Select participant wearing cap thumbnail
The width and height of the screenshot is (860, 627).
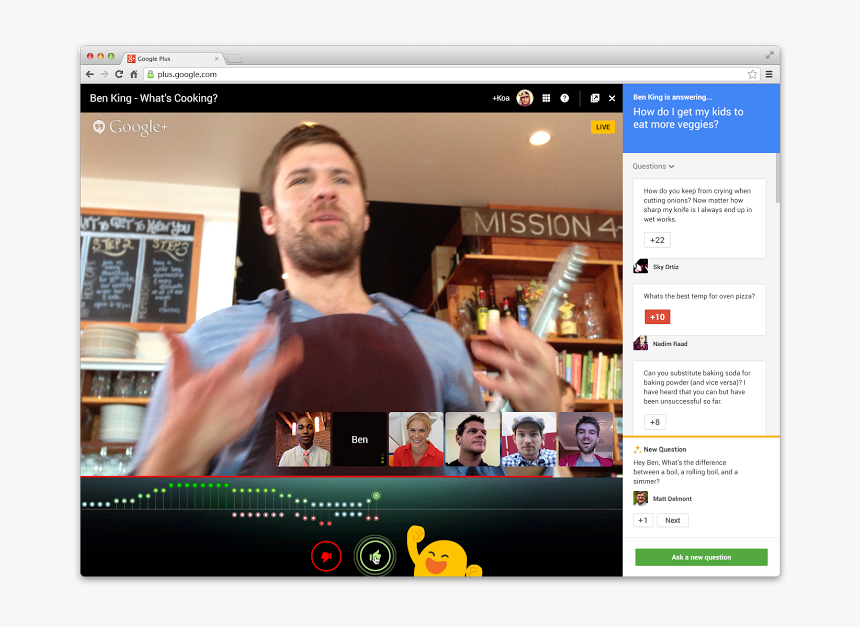[x=529, y=439]
